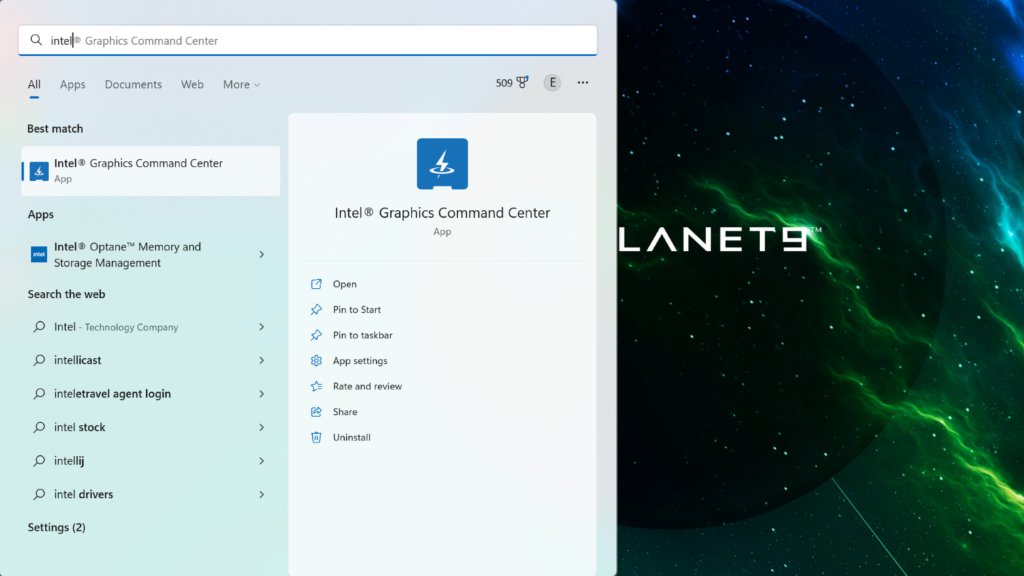Choose Pin to taskbar action
The height and width of the screenshot is (576, 1024).
pyautogui.click(x=362, y=335)
